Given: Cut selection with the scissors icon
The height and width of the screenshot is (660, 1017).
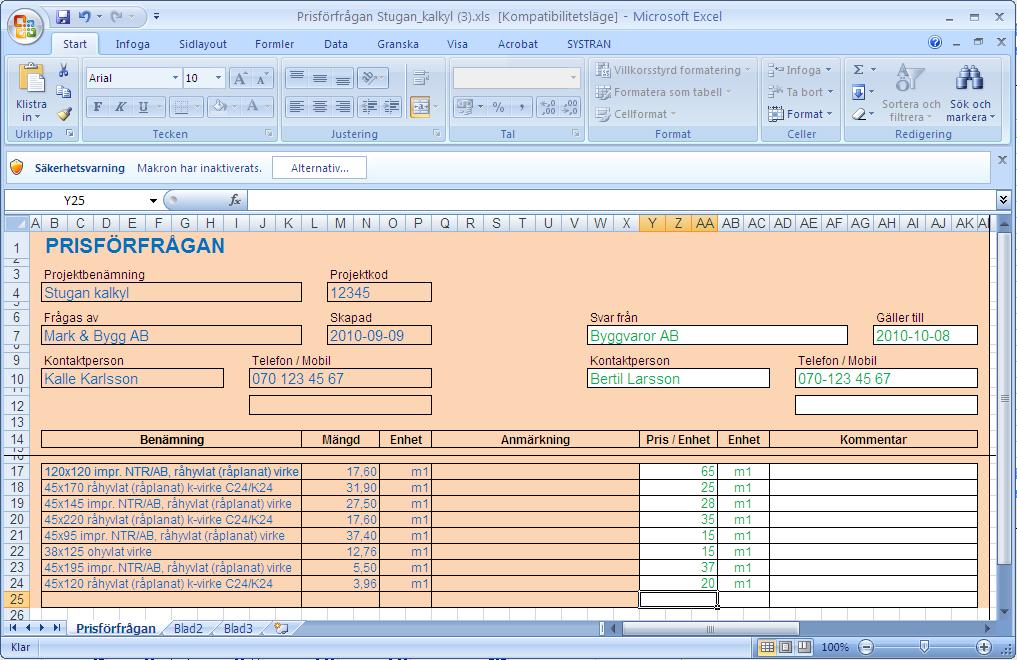Looking at the screenshot, I should (64, 70).
